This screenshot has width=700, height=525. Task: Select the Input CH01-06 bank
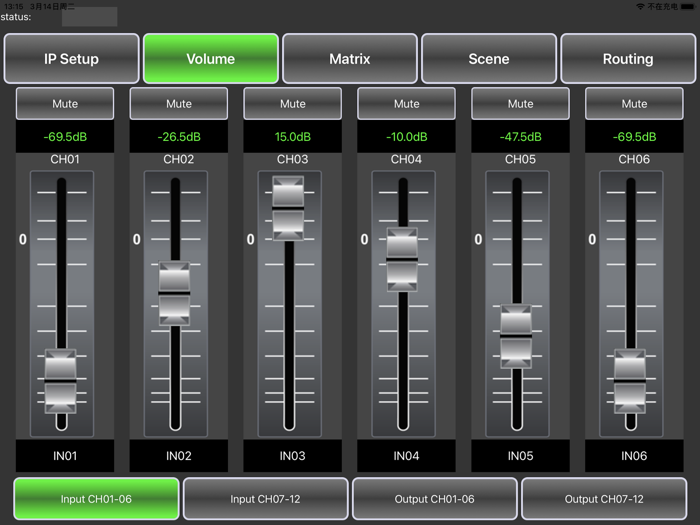point(96,499)
